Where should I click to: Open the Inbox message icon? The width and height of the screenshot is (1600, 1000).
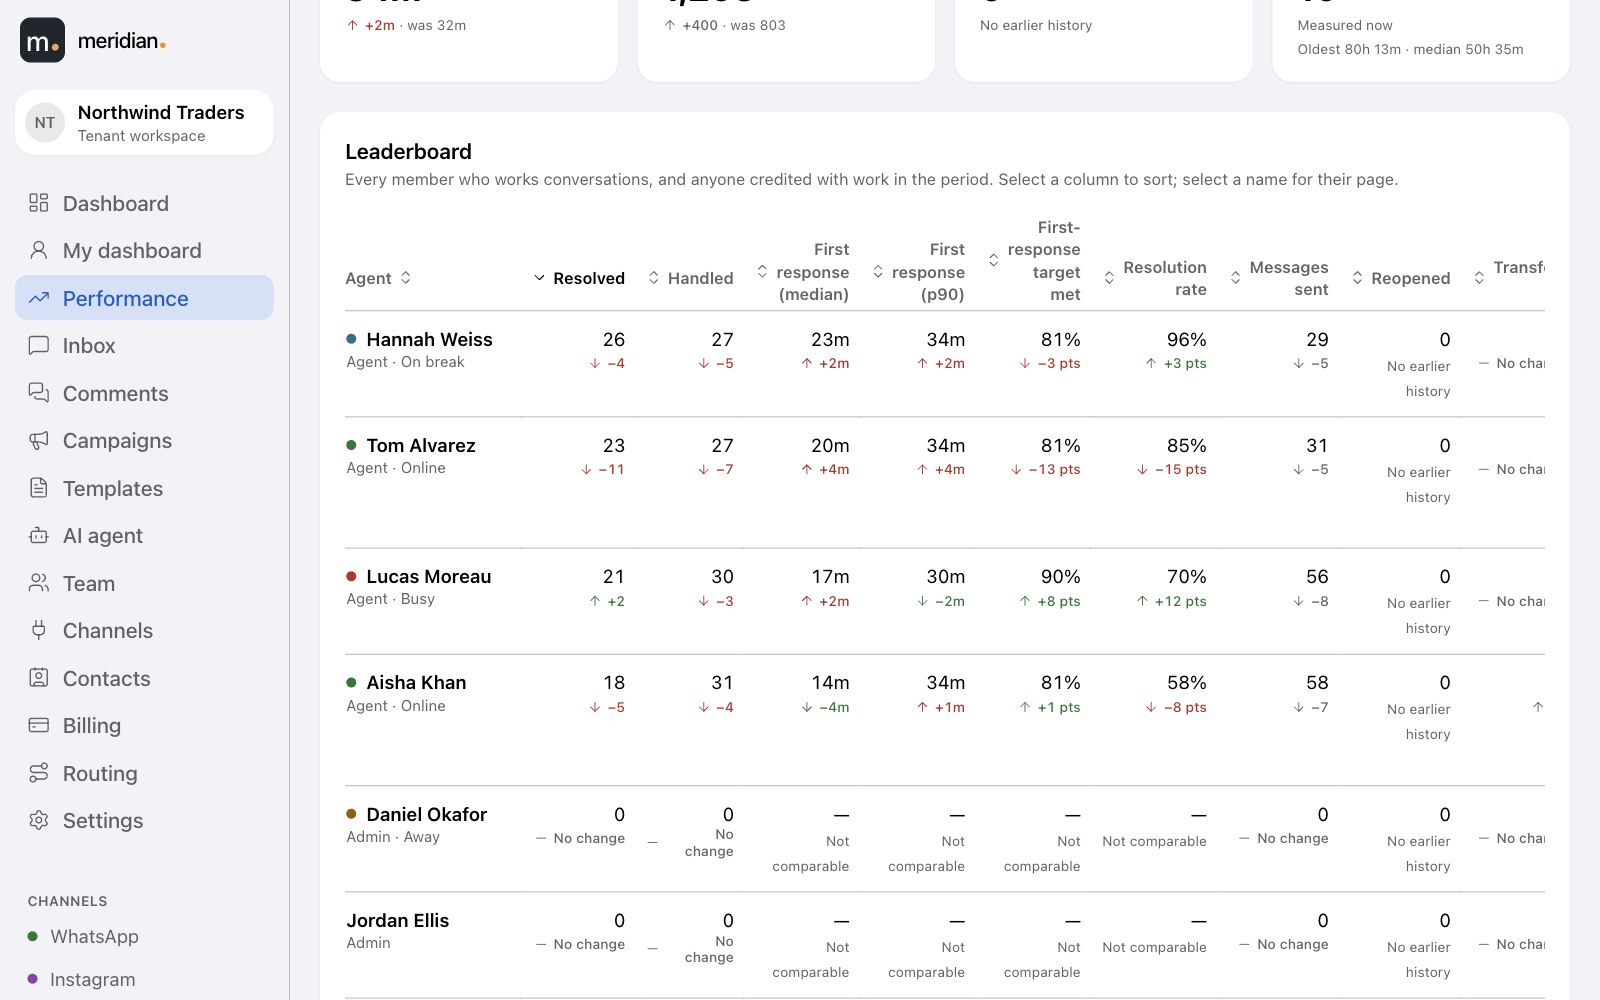pyautogui.click(x=39, y=345)
